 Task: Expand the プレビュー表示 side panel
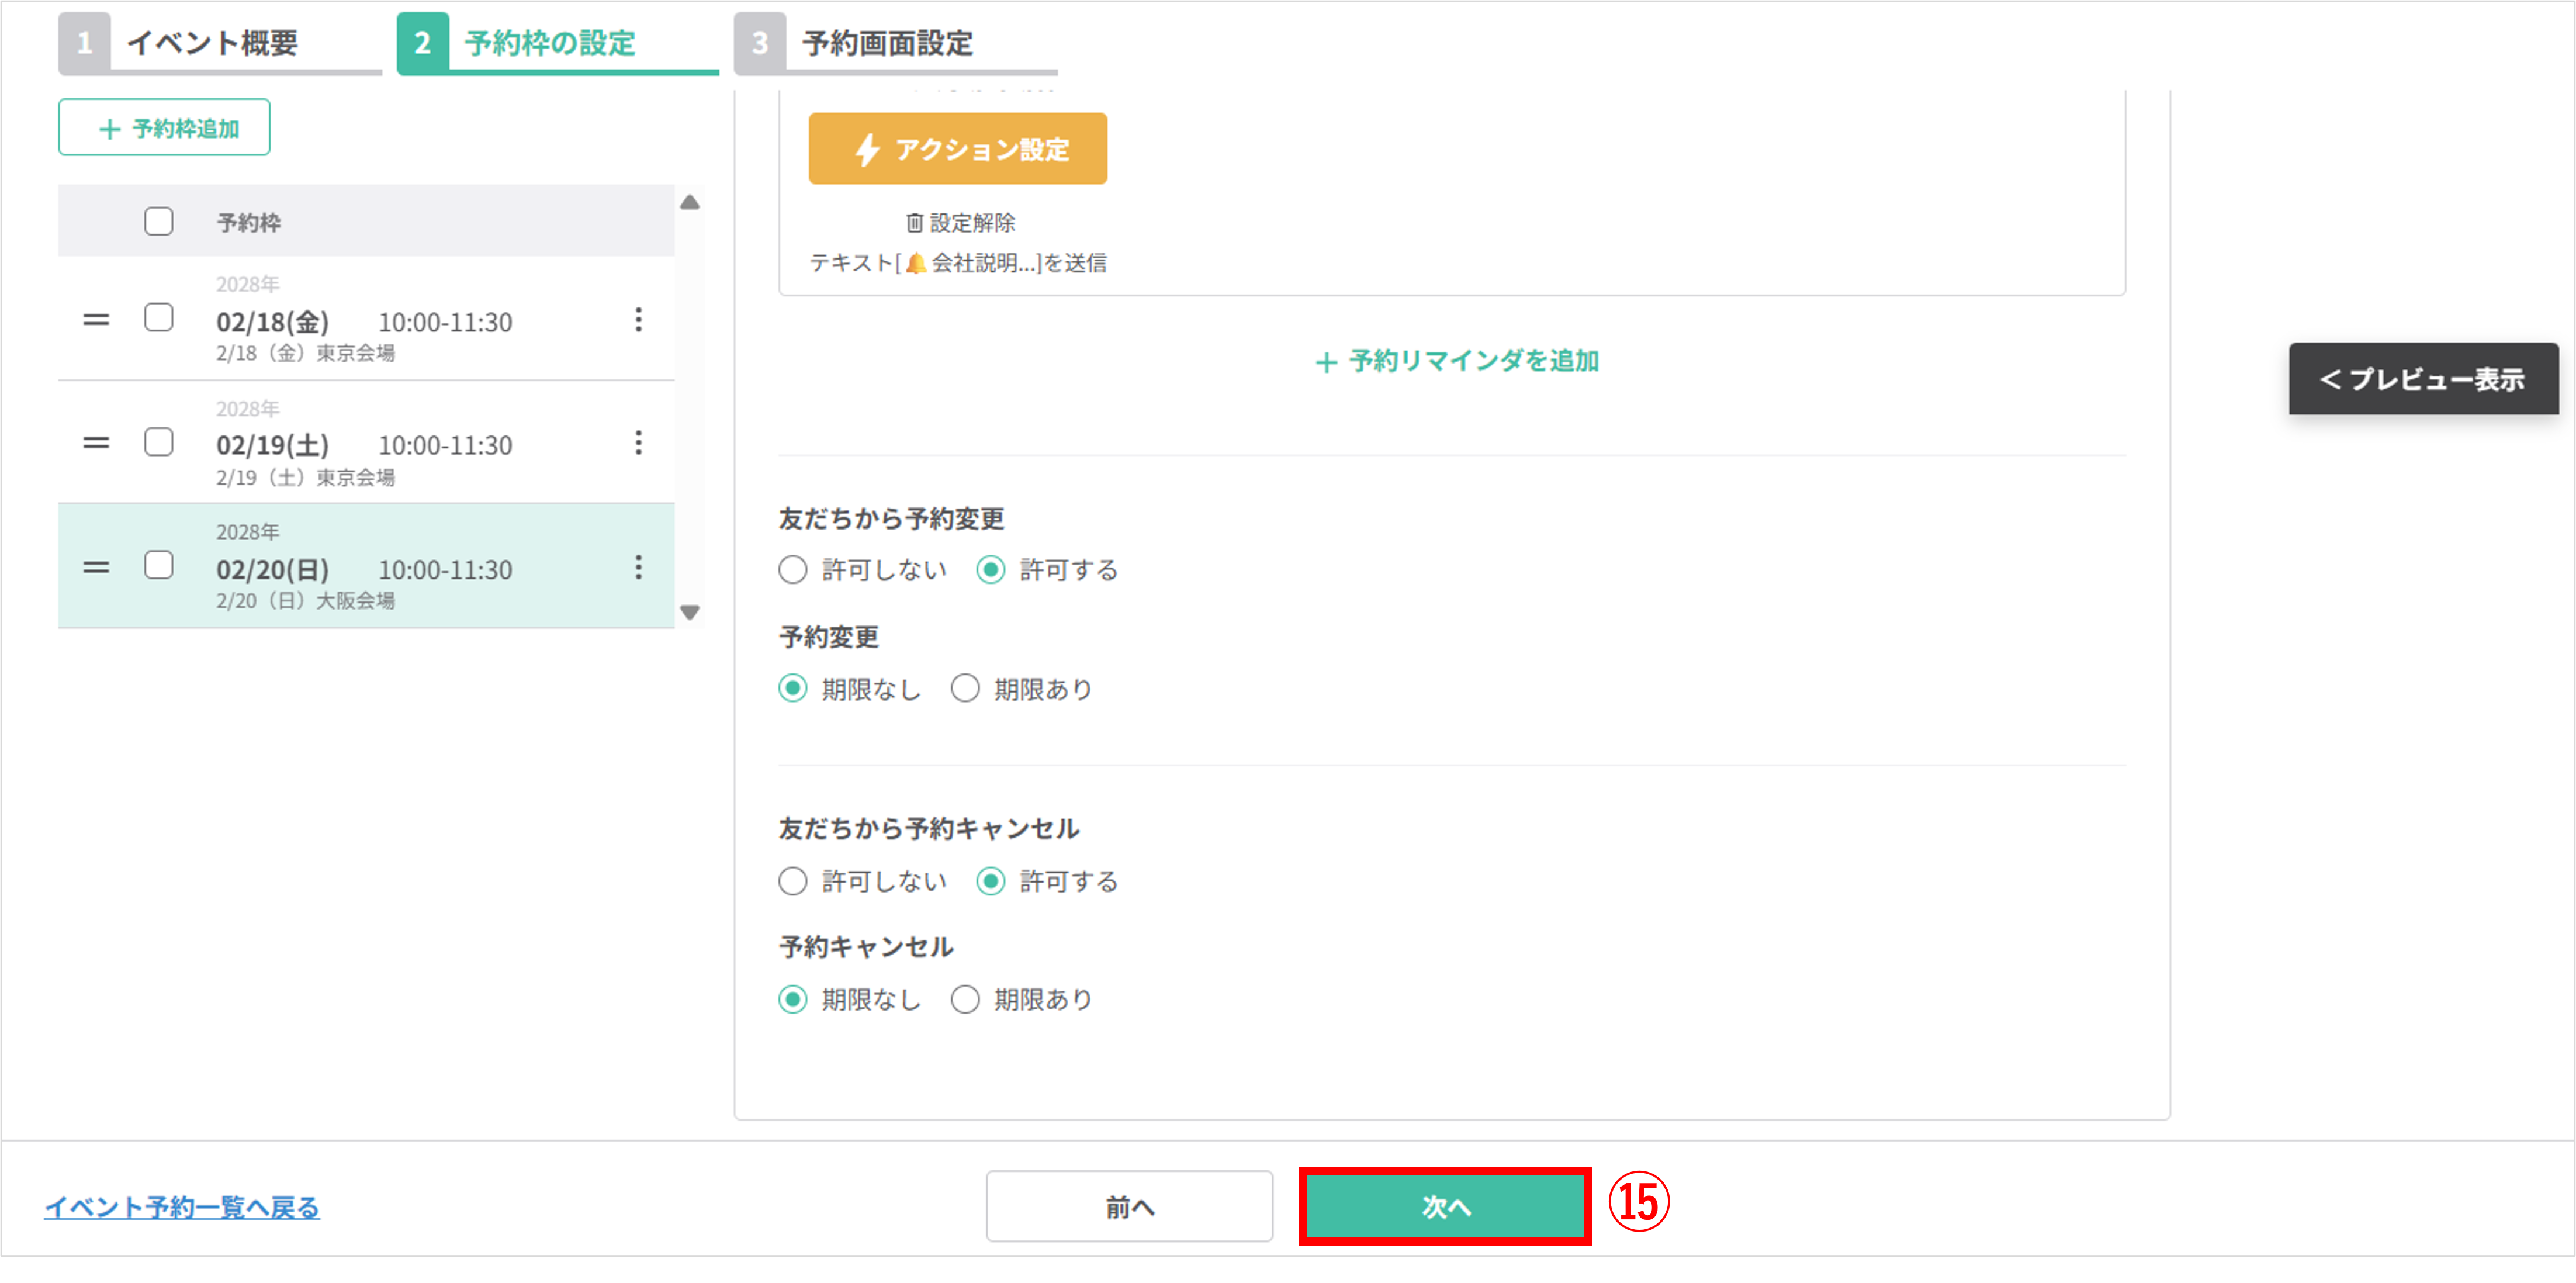(x=2423, y=379)
